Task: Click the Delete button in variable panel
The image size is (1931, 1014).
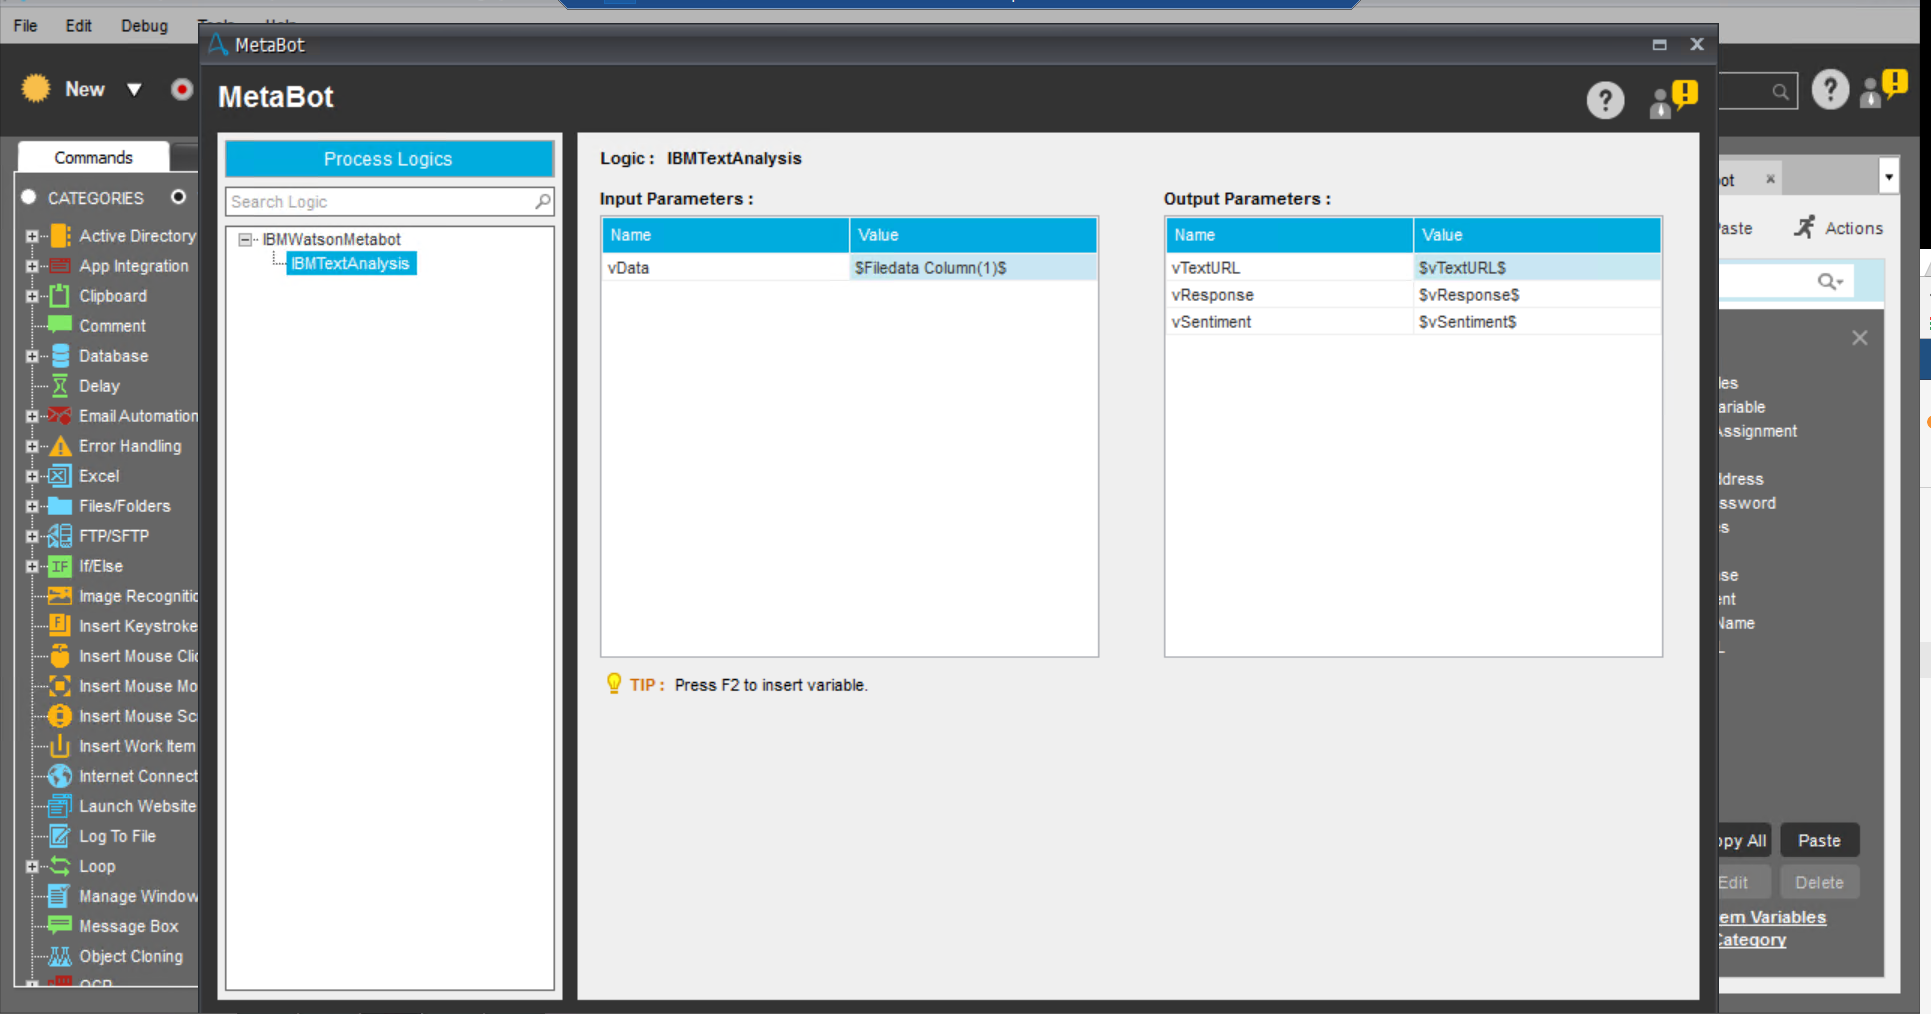Action: click(1819, 883)
